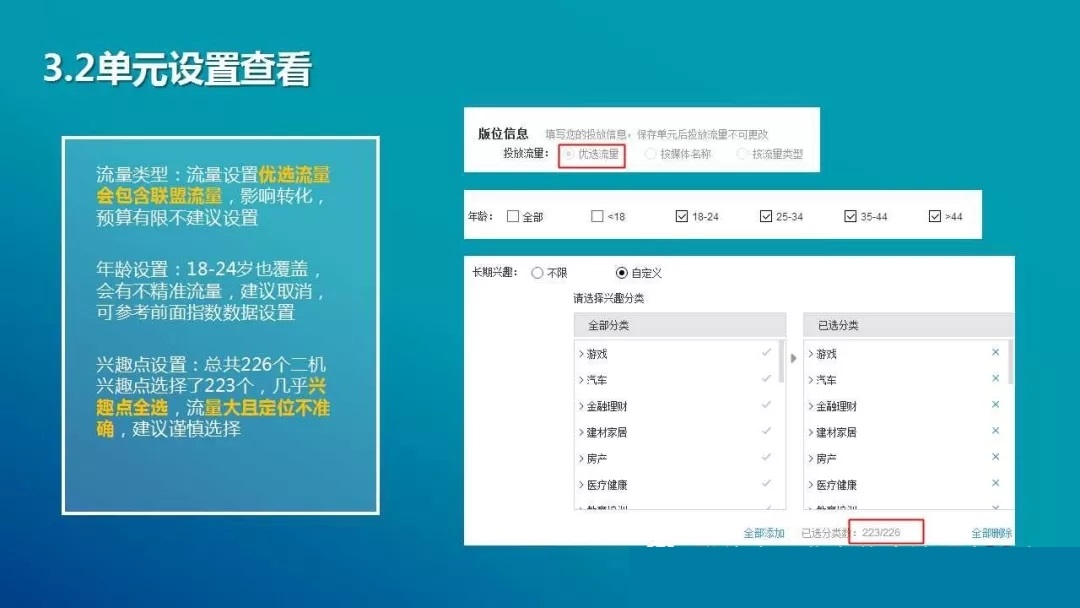Click the 已选分类 list scrollbar
Viewport: 1080px width, 608px height.
click(x=1010, y=361)
